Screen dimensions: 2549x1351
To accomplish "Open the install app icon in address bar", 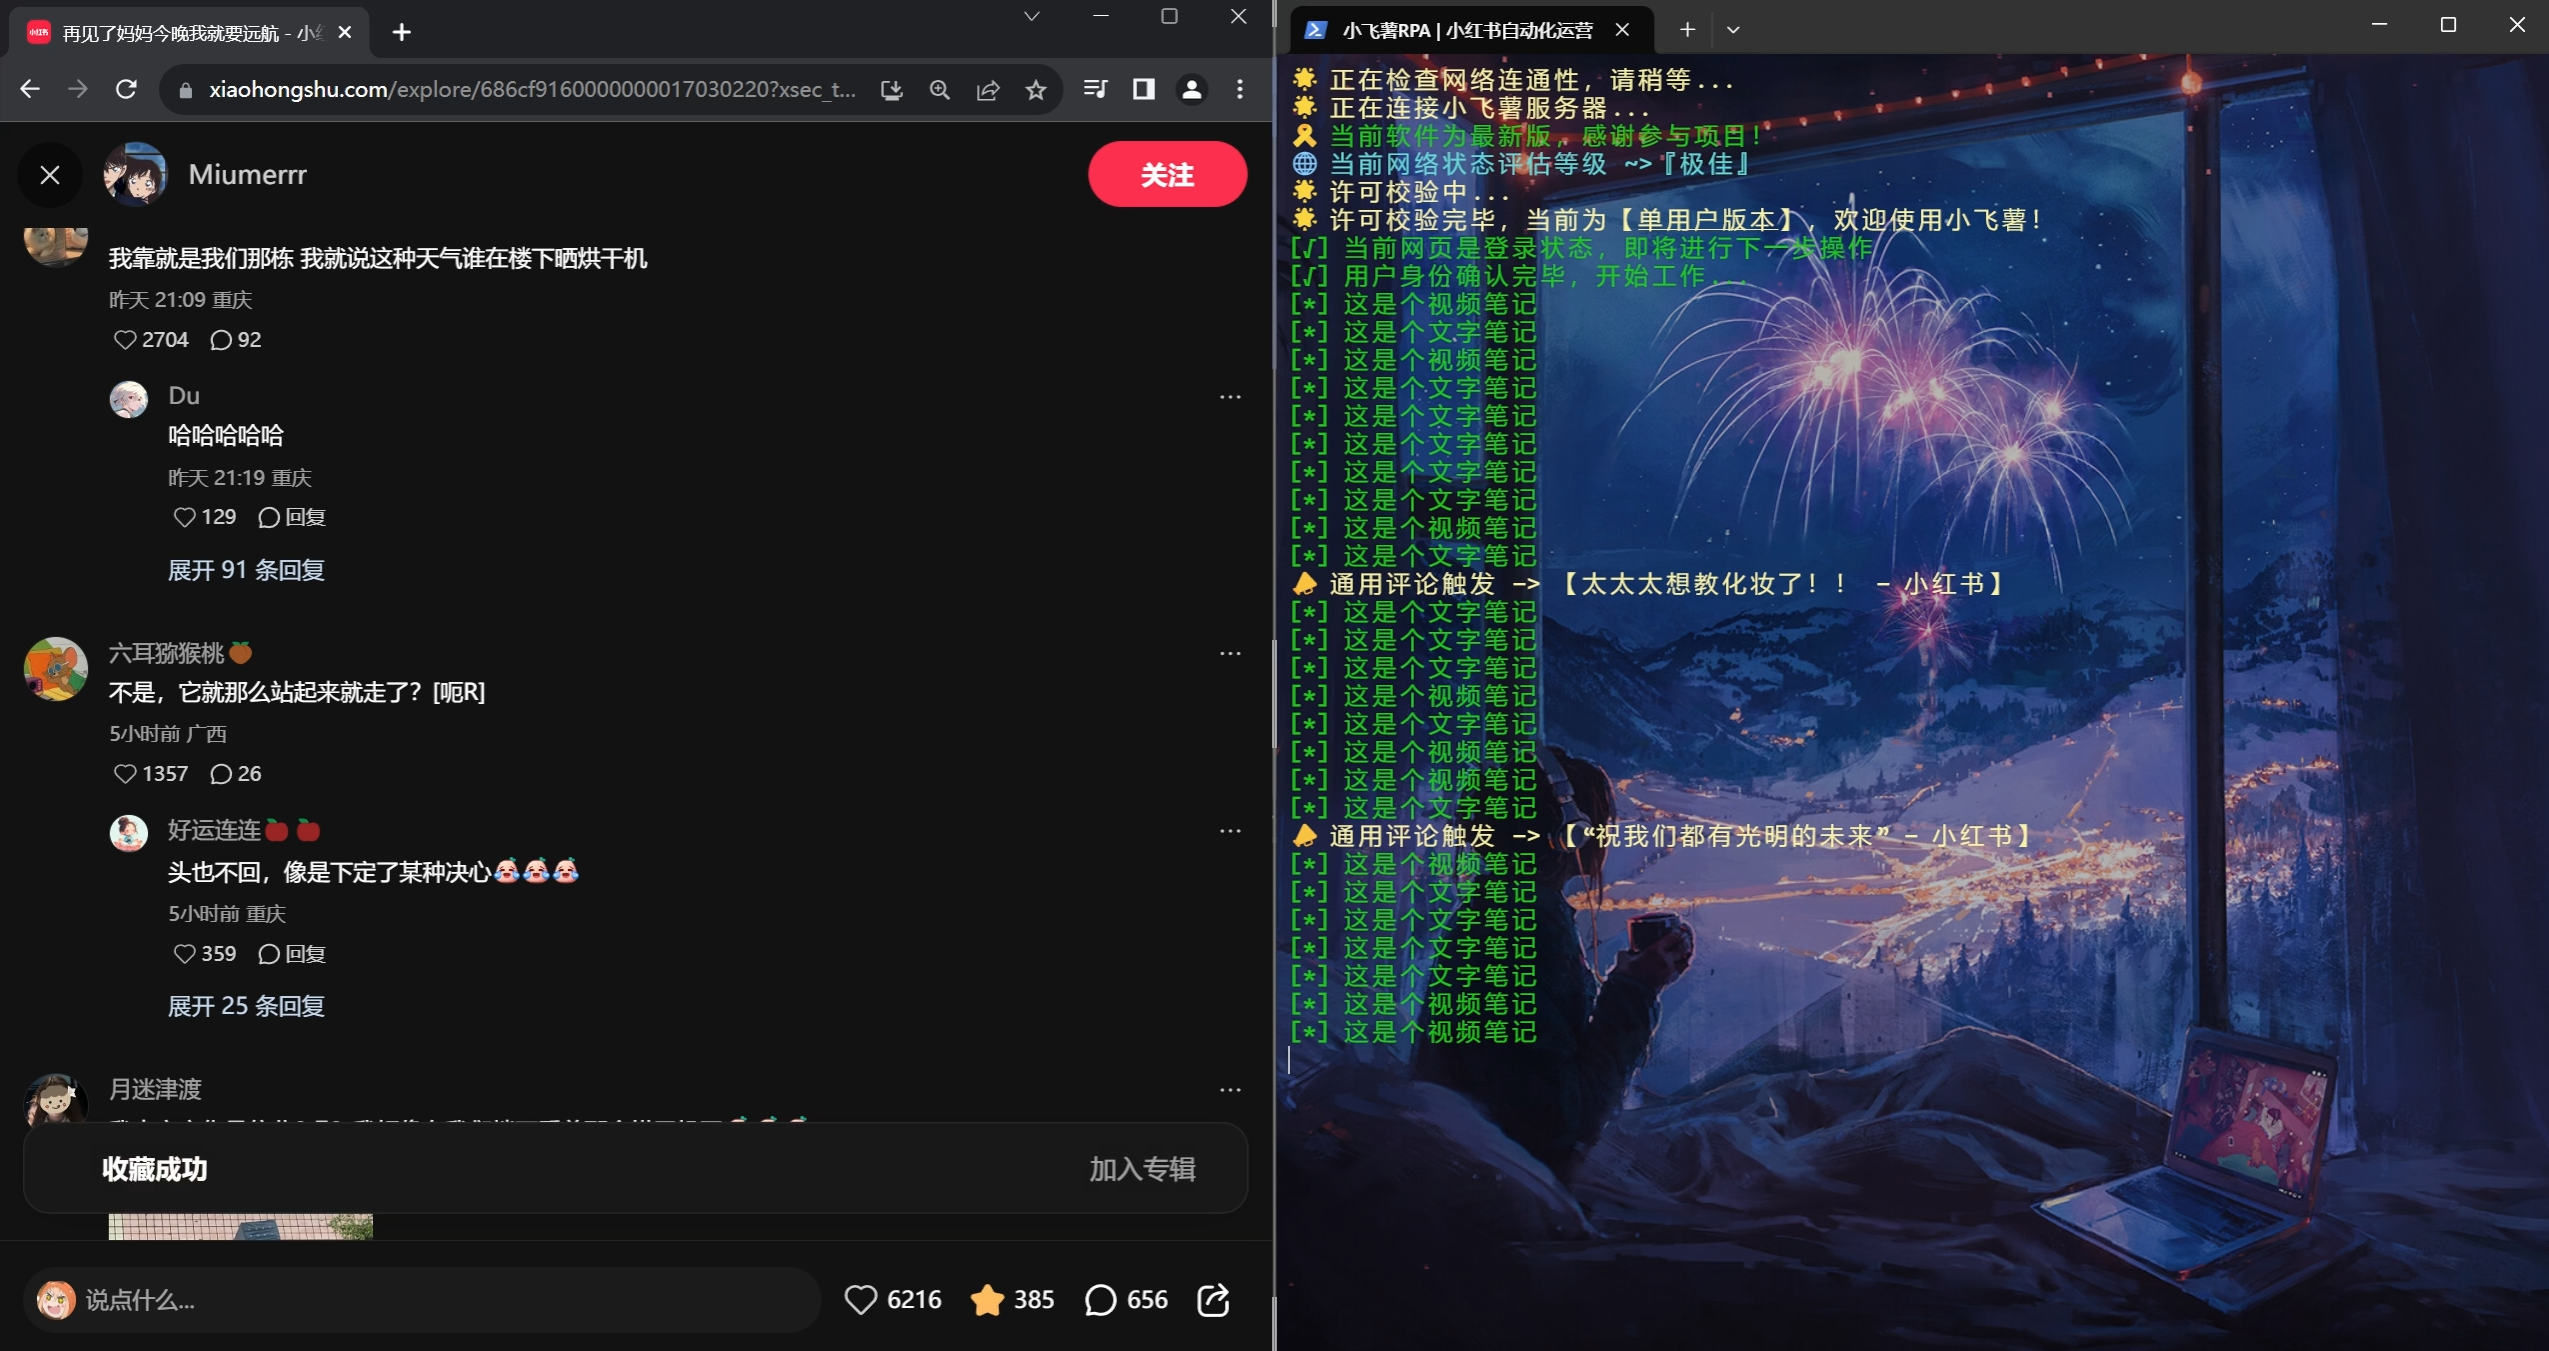I will click(891, 90).
